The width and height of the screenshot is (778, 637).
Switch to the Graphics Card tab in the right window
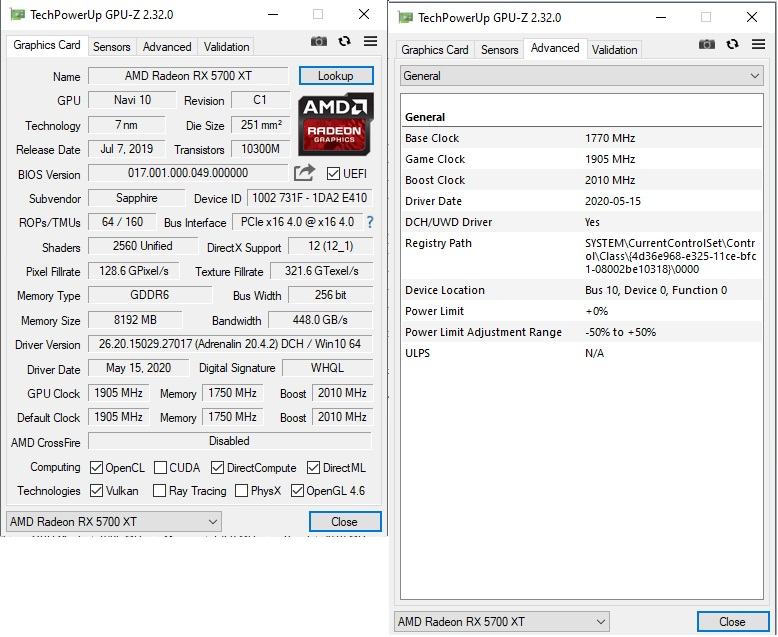[435, 50]
